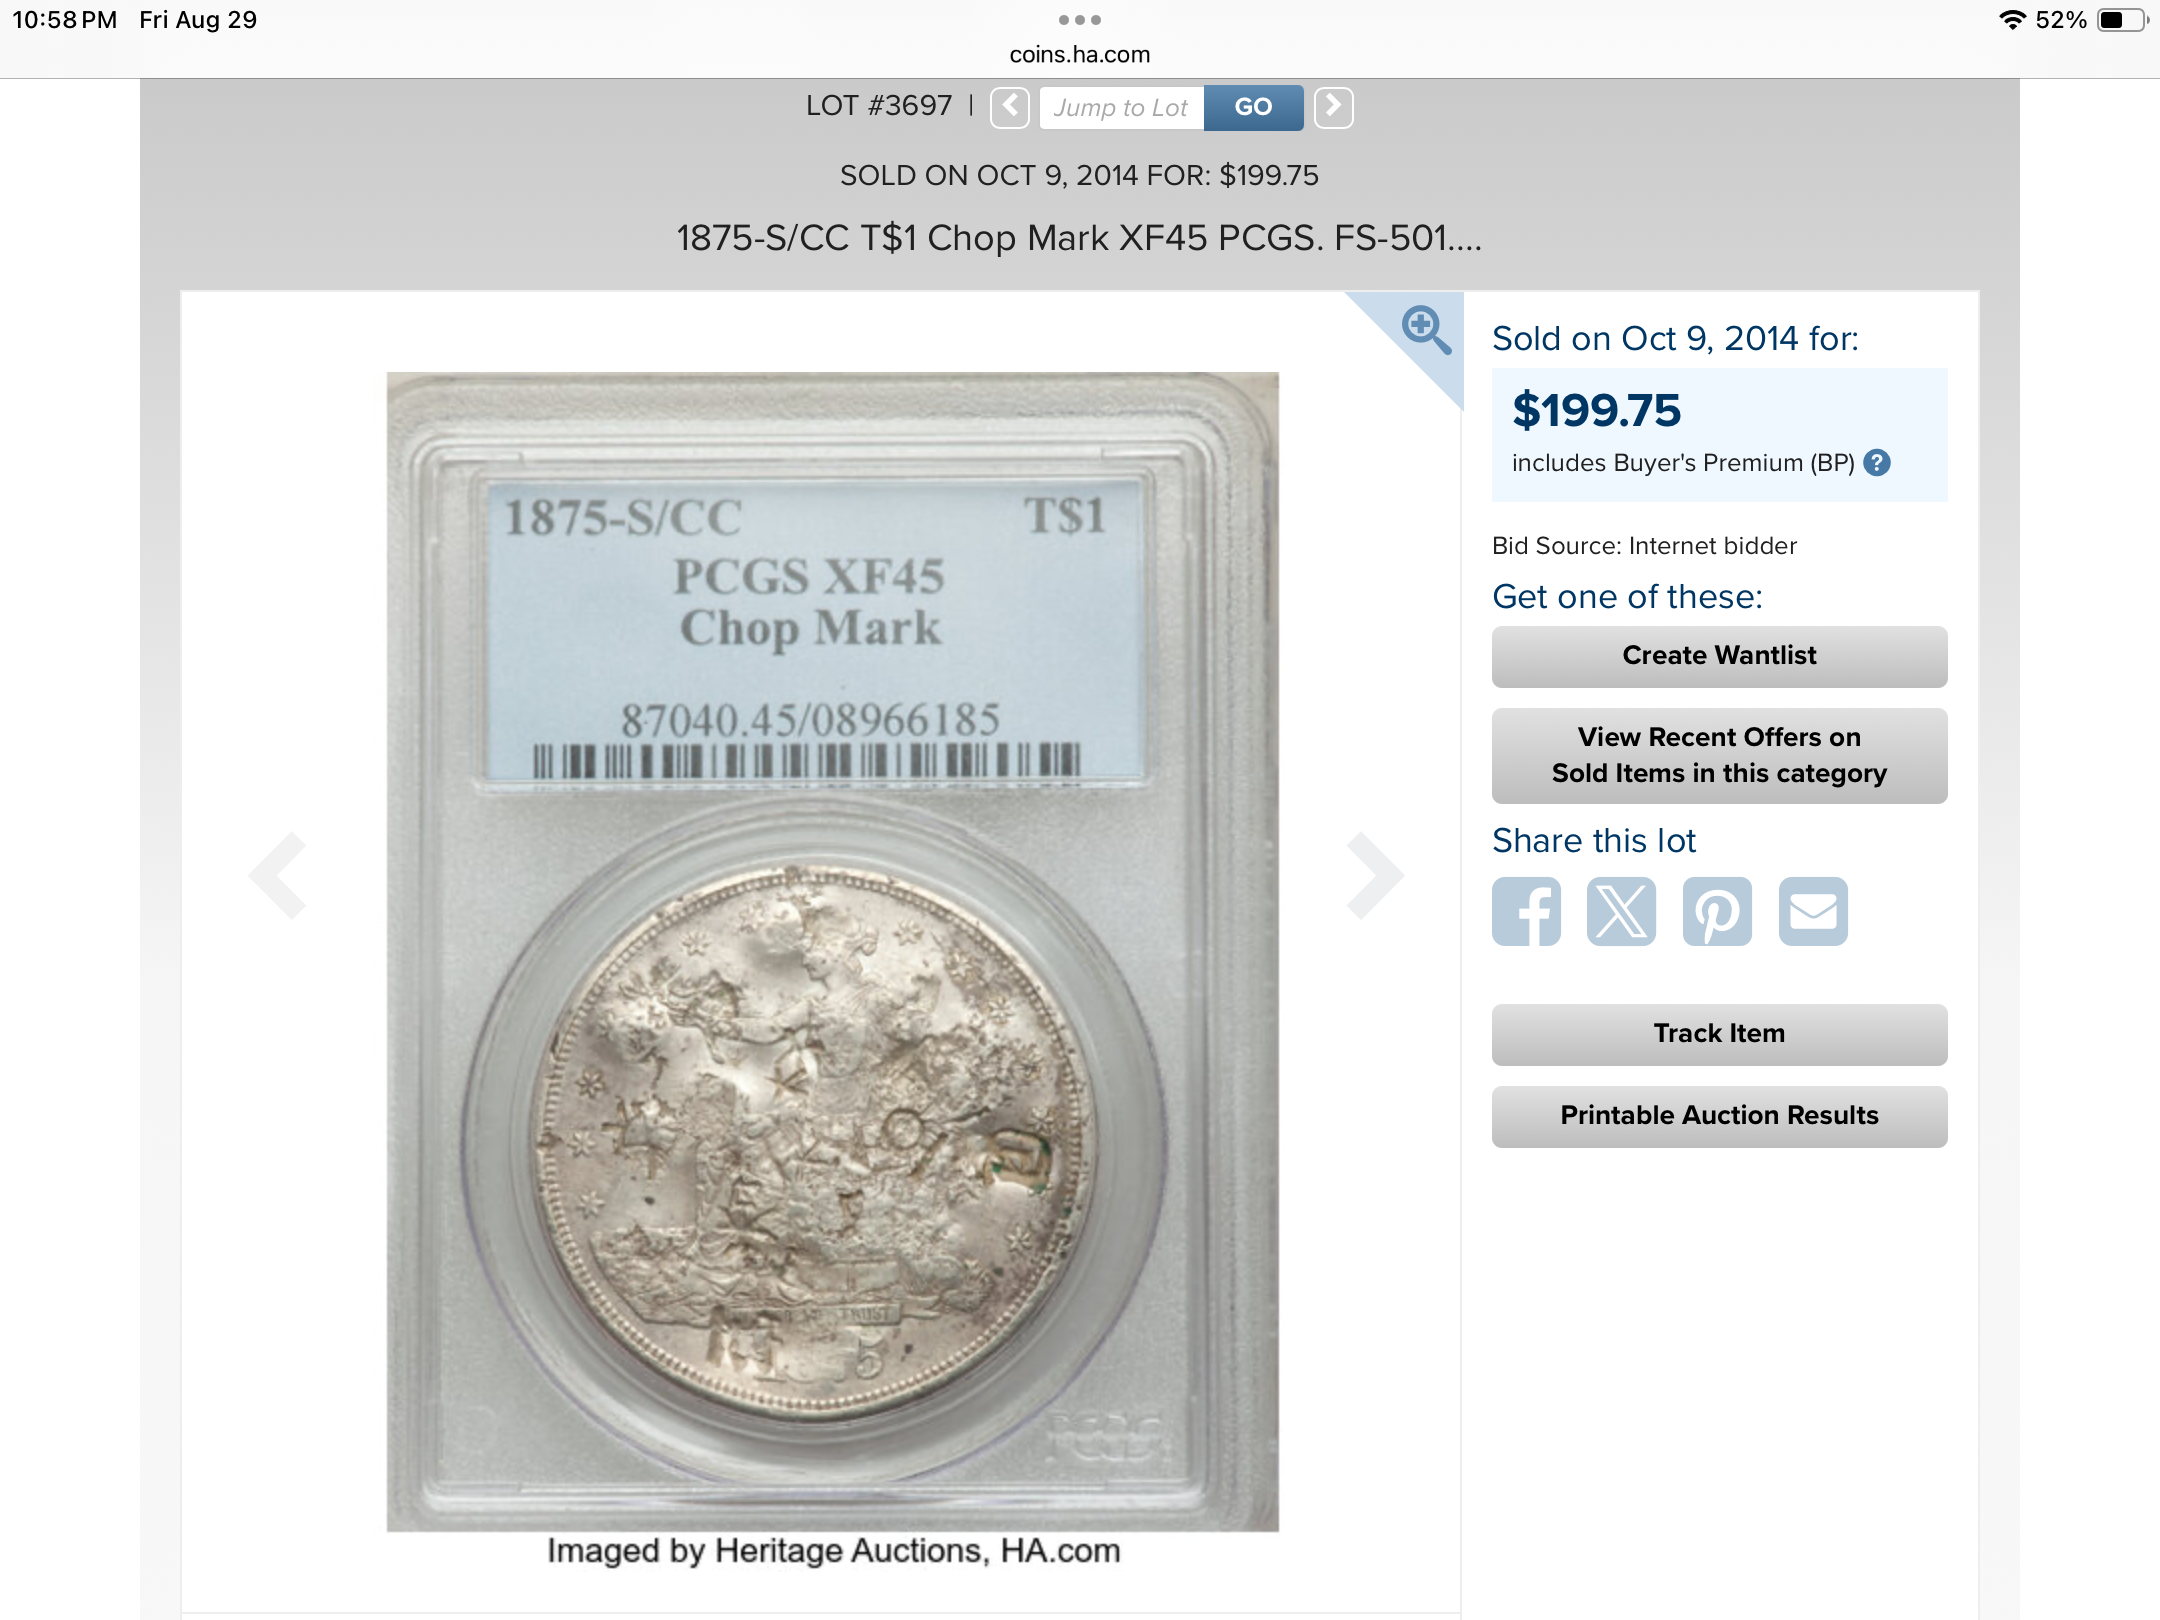This screenshot has width=2160, height=1620.
Task: Click Create Wantlist
Action: [1719, 656]
